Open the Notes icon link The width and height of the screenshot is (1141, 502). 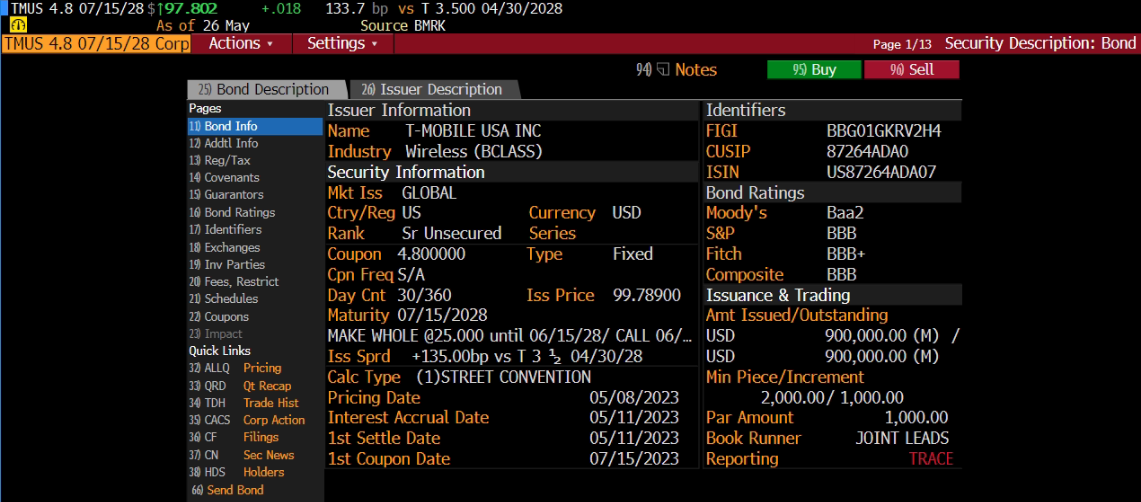676,70
